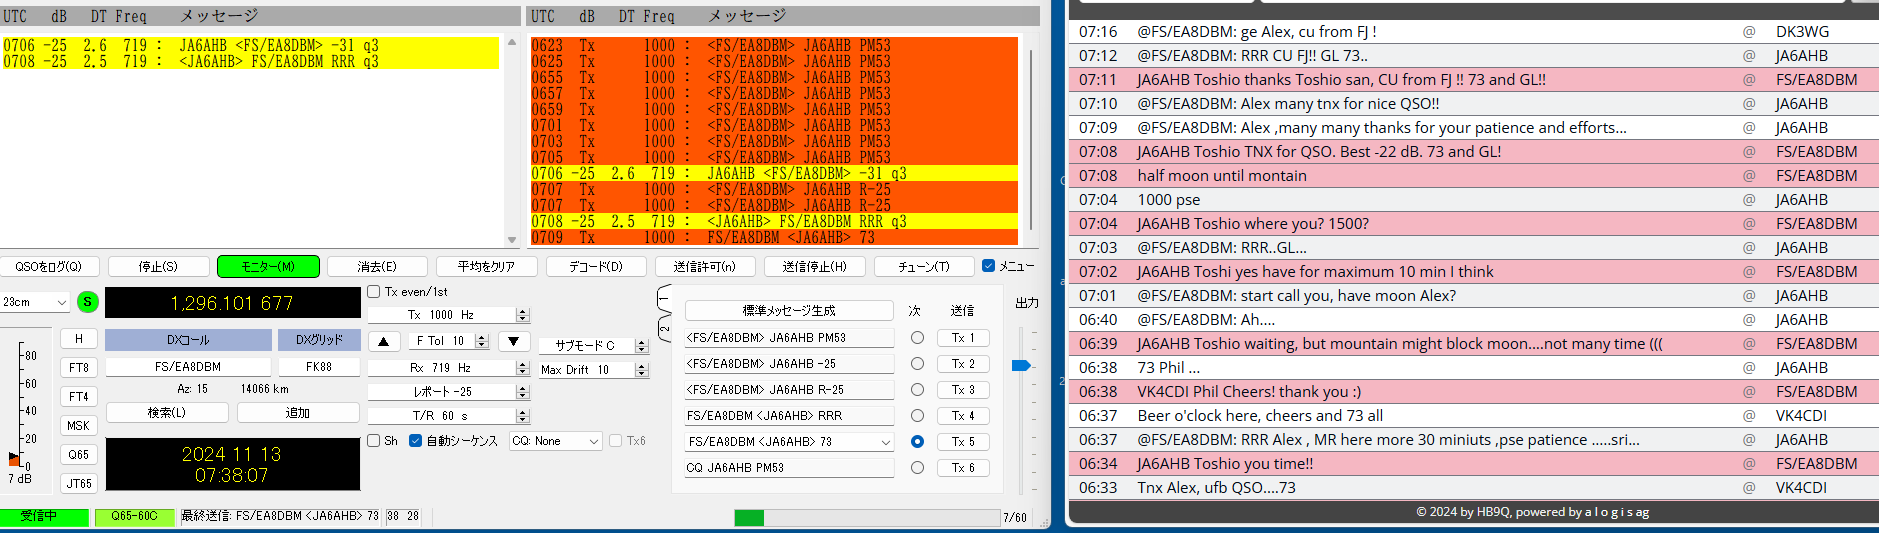1879x536 pixels.
Task: Click the モニター(M) monitor button
Action: pyautogui.click(x=268, y=267)
